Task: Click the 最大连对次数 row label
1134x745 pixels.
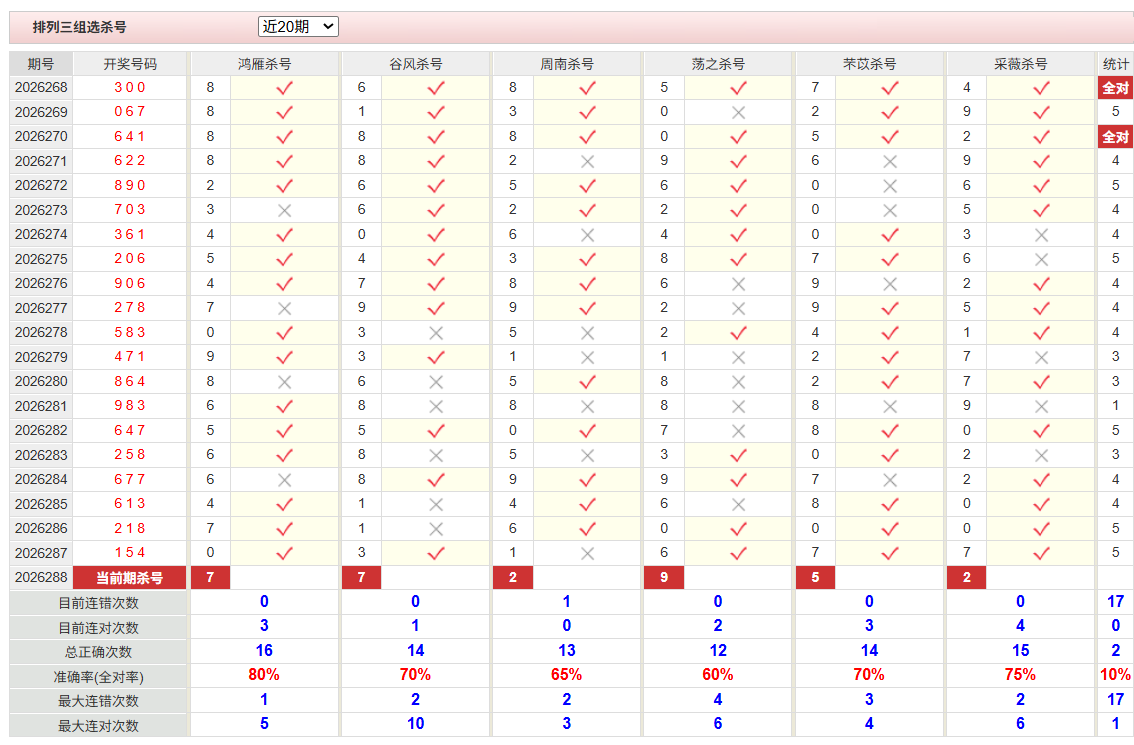Action: 98,725
